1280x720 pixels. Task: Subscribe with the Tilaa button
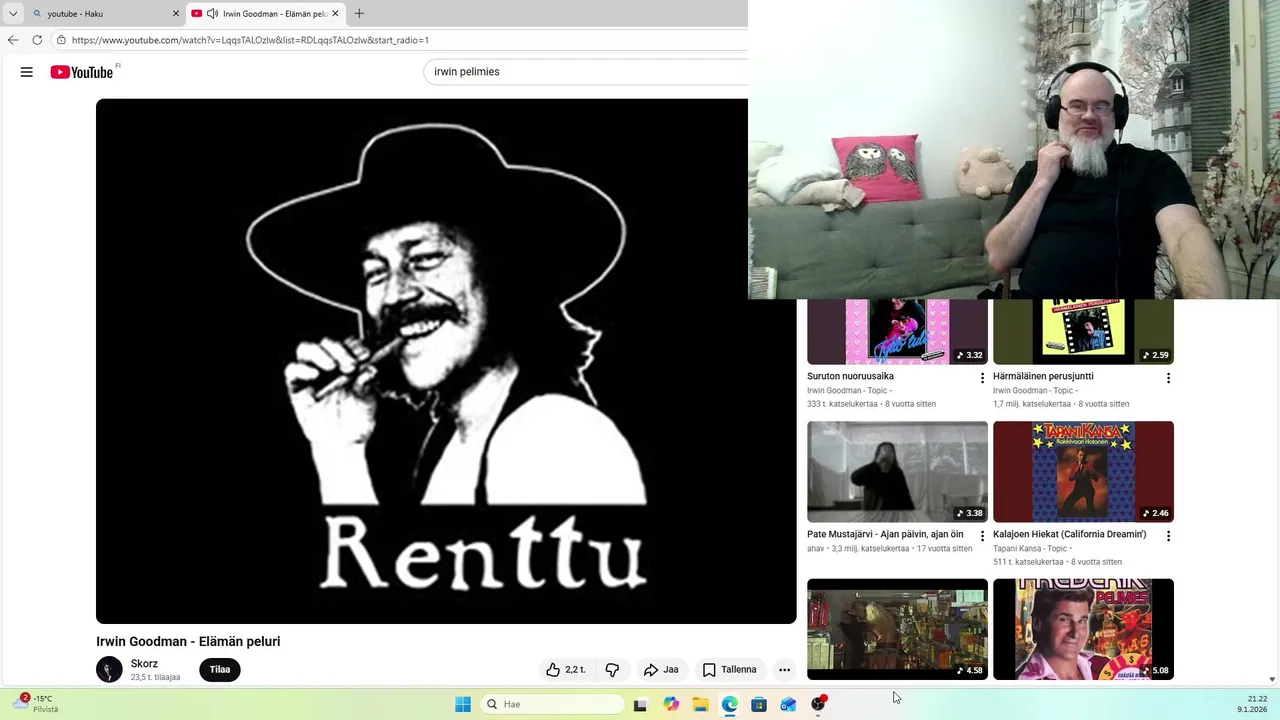click(x=220, y=670)
